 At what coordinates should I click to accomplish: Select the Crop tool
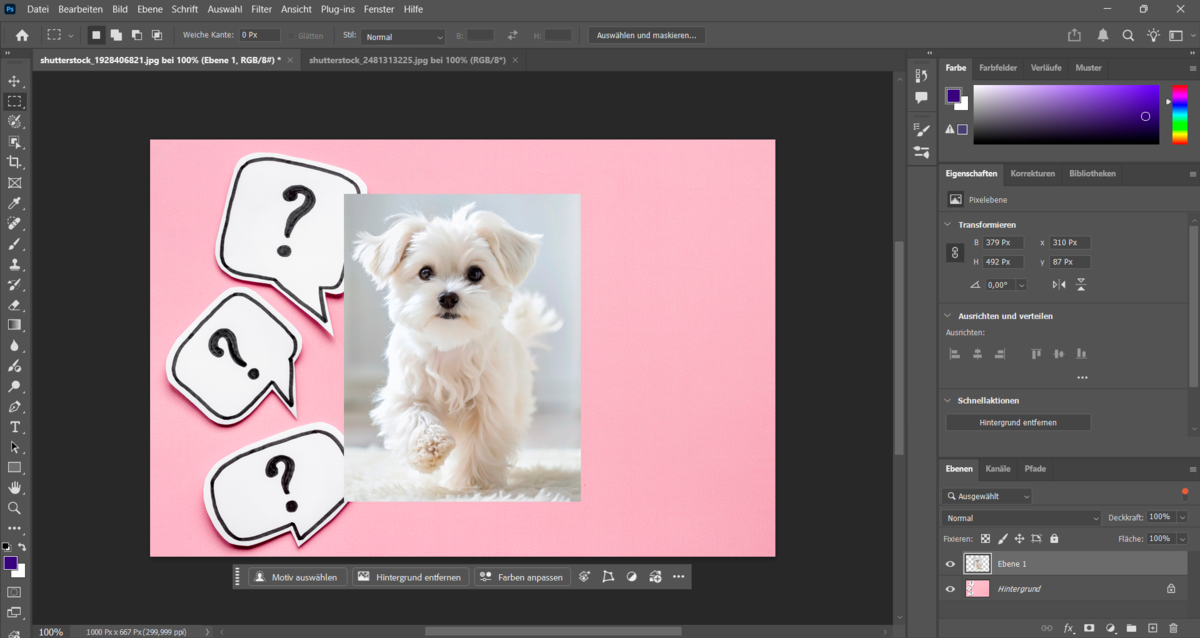tap(14, 162)
